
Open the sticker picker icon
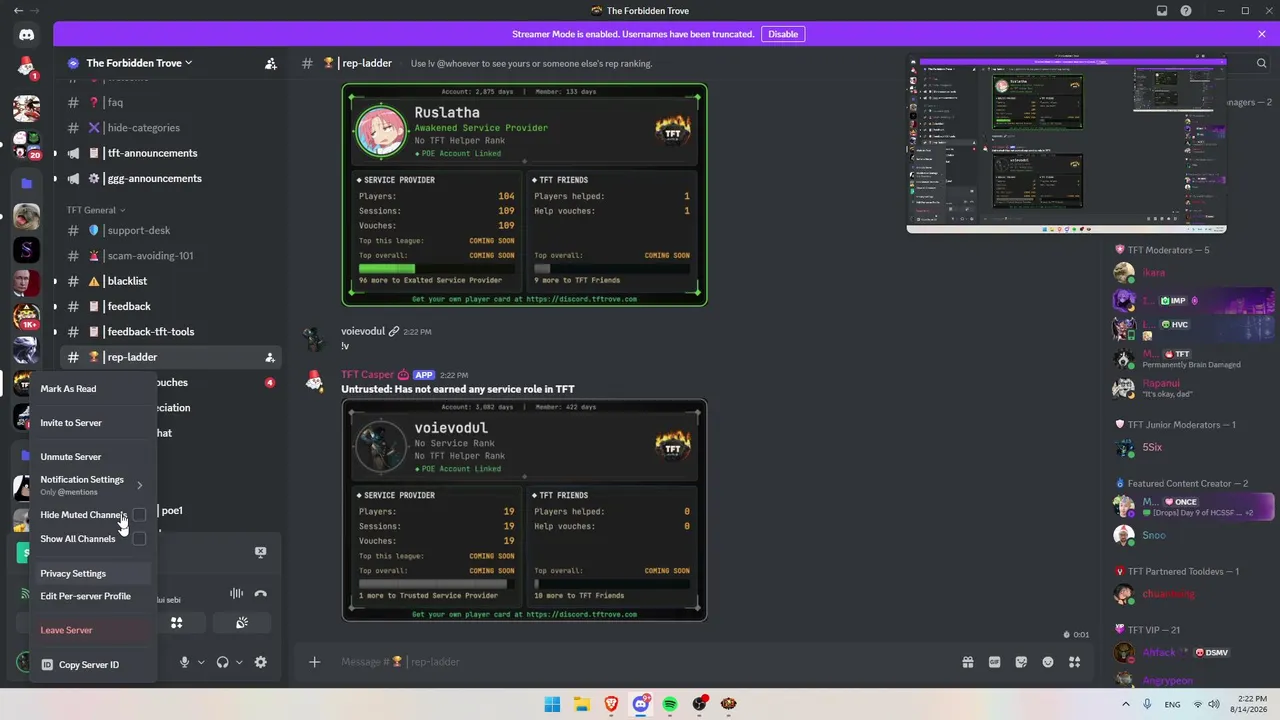[1021, 662]
